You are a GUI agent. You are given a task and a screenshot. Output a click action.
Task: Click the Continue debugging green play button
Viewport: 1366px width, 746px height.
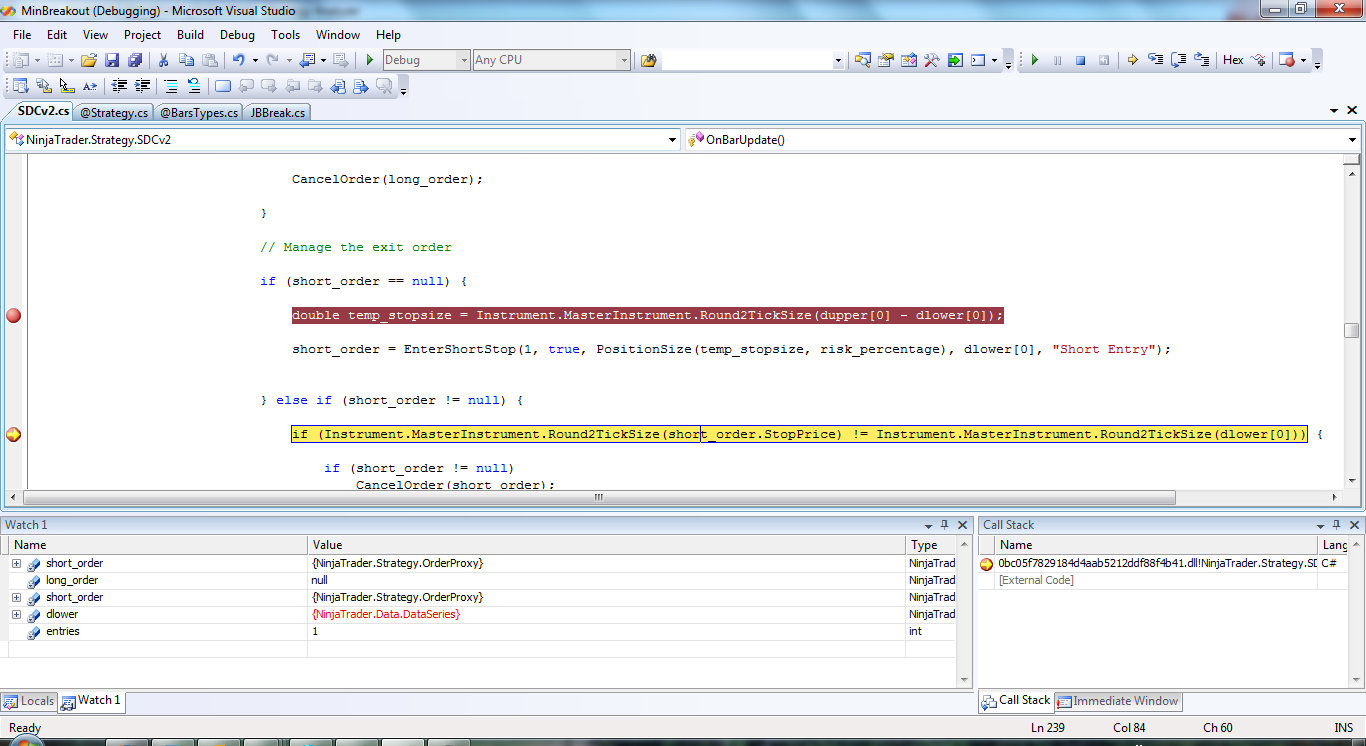[x=1035, y=60]
